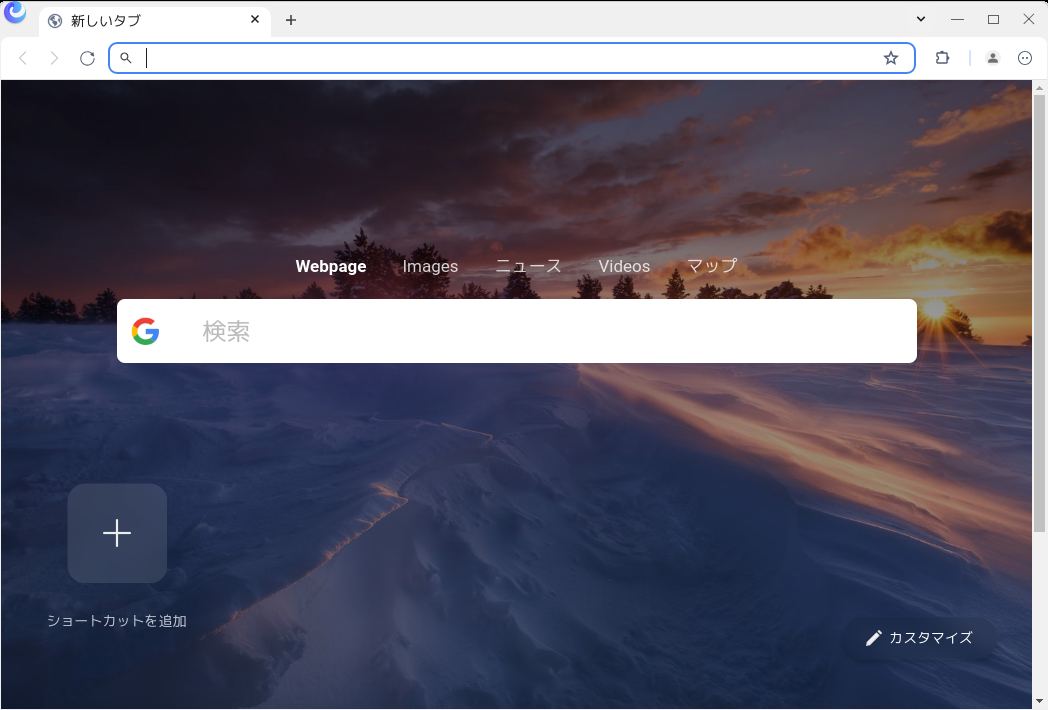The image size is (1048, 710).
Task: Click the Google logo in search box
Action: click(x=145, y=331)
